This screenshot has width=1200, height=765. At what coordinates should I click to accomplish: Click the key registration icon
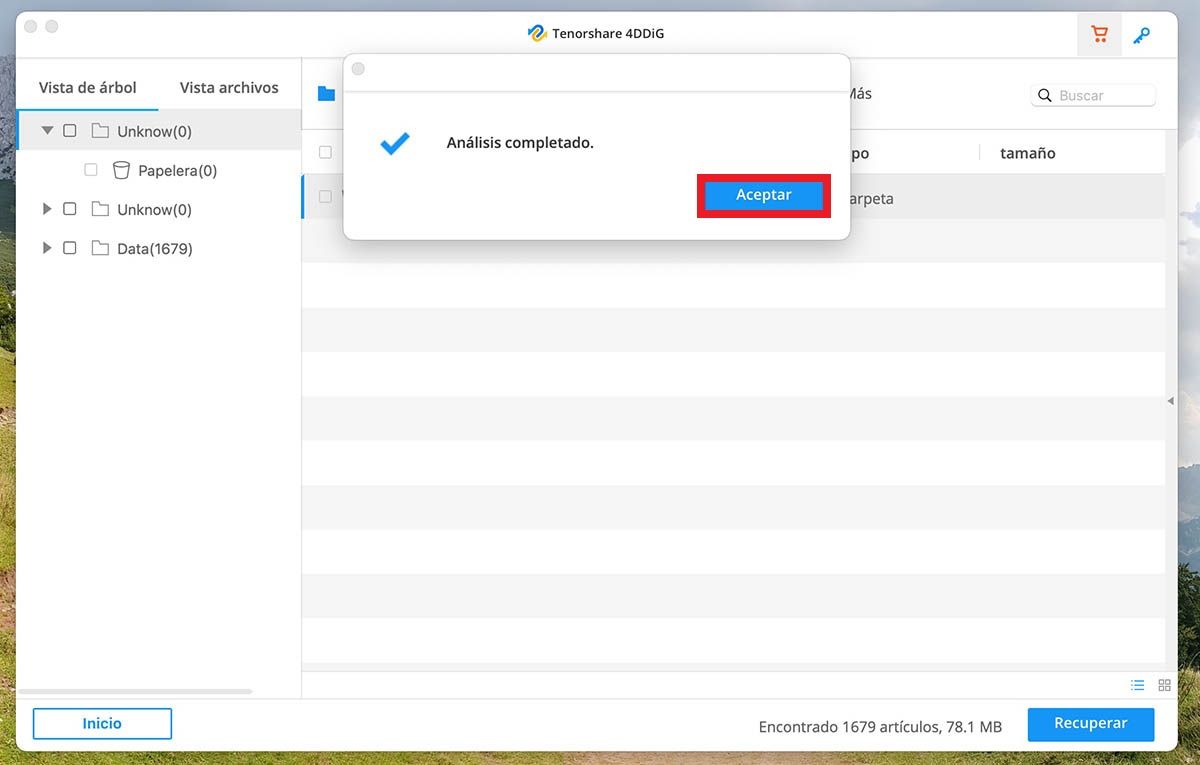click(1141, 35)
